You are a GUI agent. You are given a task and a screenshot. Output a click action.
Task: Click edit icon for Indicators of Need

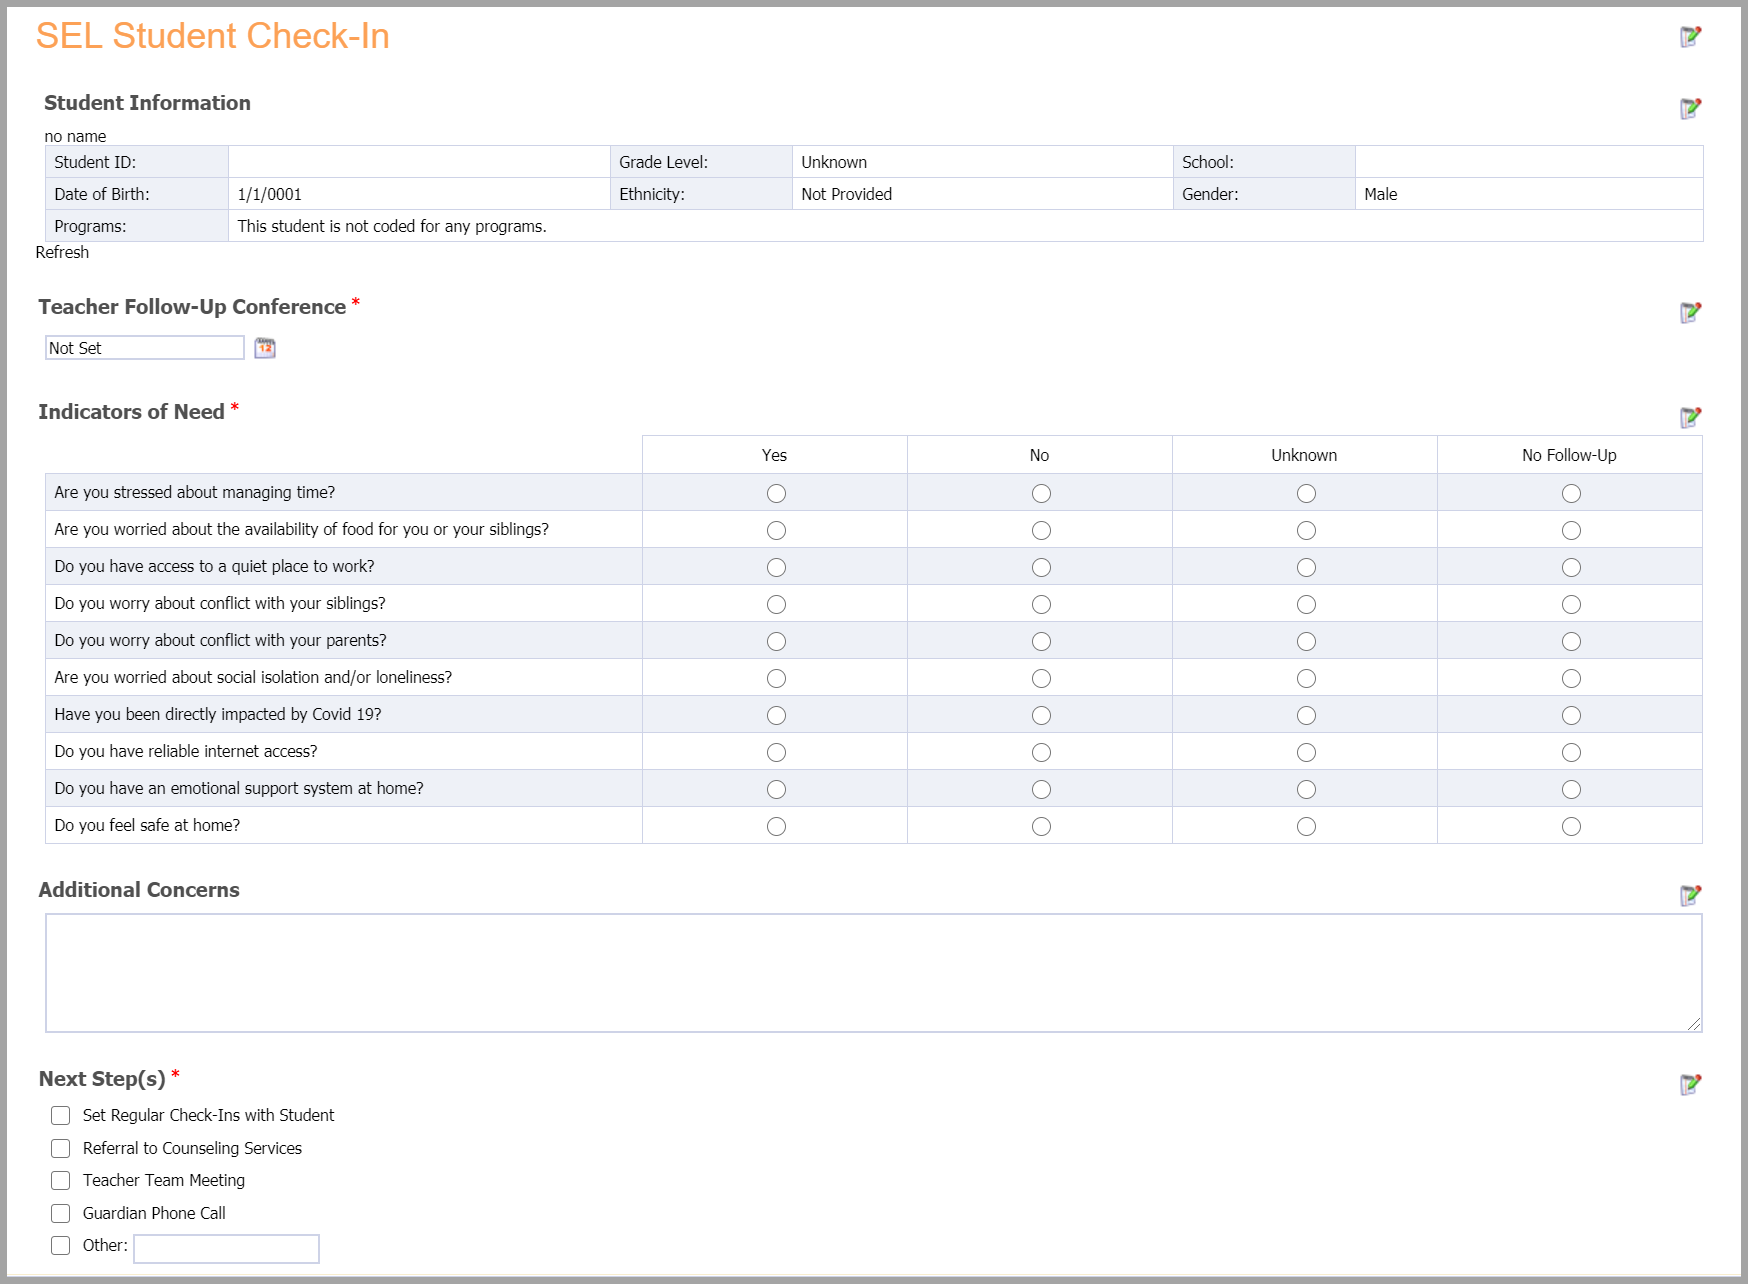[1690, 417]
